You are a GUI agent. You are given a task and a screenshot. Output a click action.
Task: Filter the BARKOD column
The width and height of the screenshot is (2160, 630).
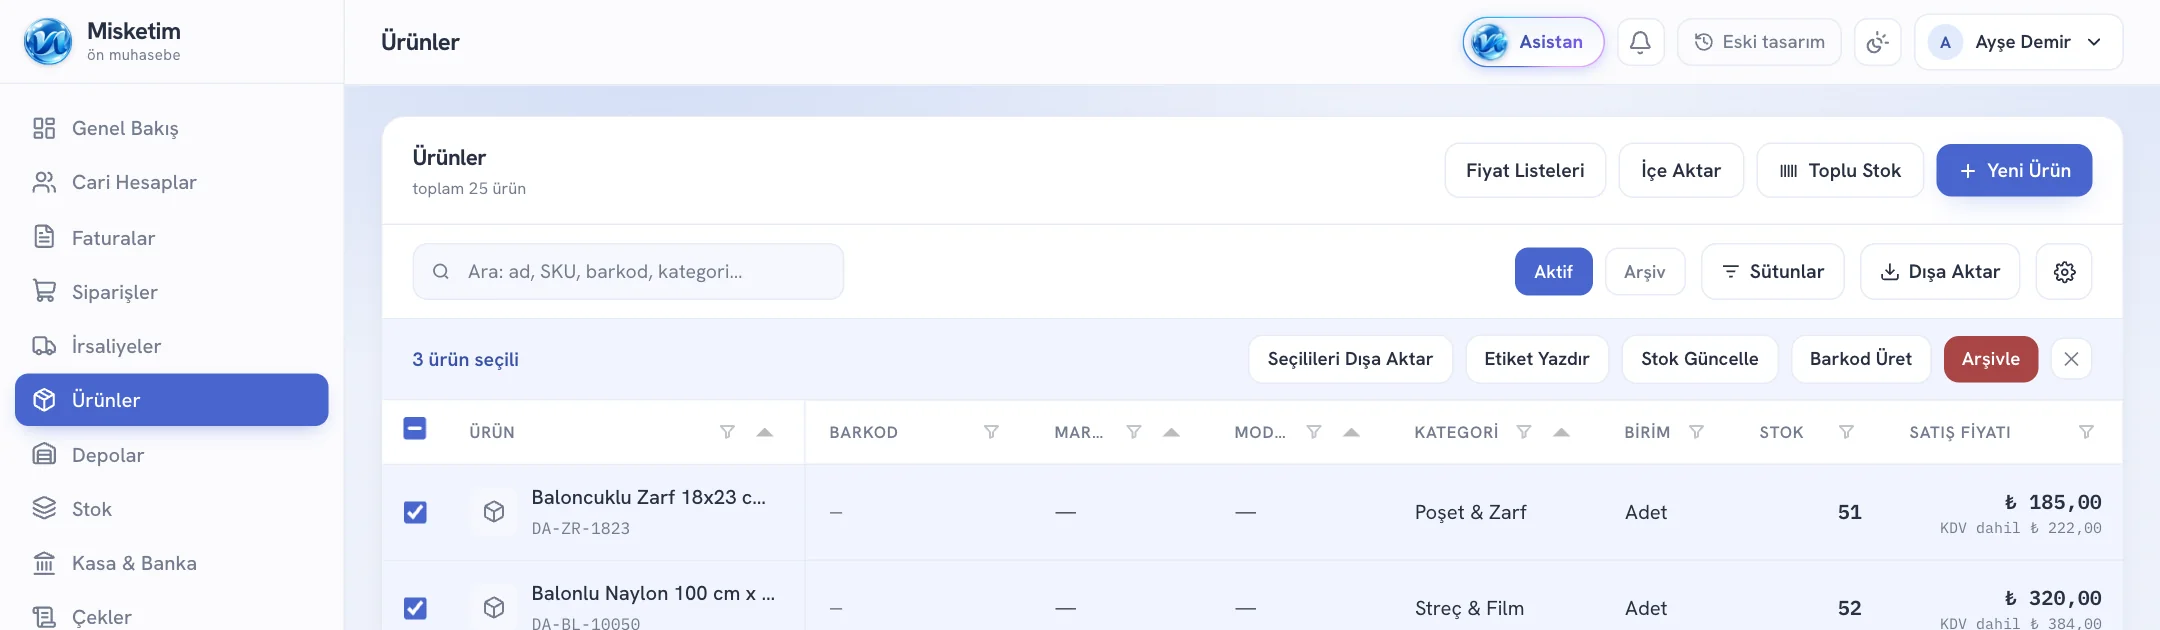(x=991, y=432)
